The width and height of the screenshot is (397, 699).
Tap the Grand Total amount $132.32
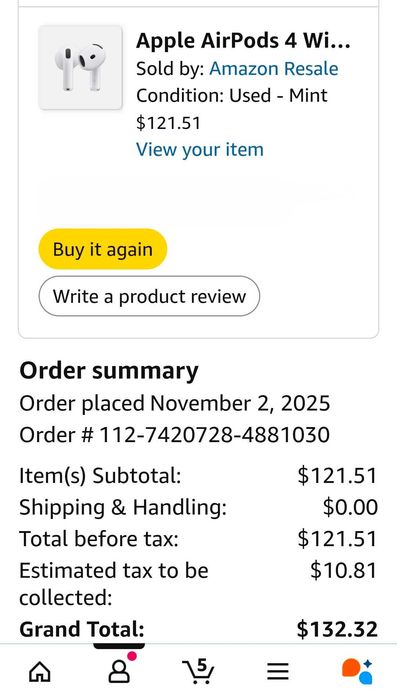point(337,629)
